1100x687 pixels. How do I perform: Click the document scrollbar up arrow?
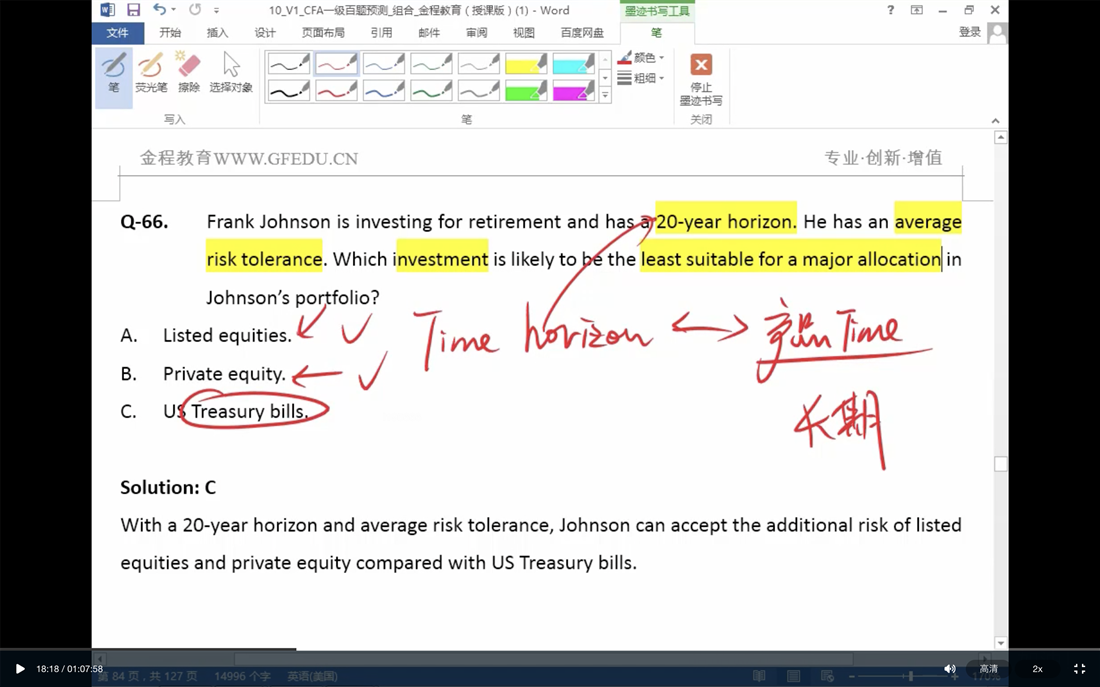click(x=1000, y=138)
